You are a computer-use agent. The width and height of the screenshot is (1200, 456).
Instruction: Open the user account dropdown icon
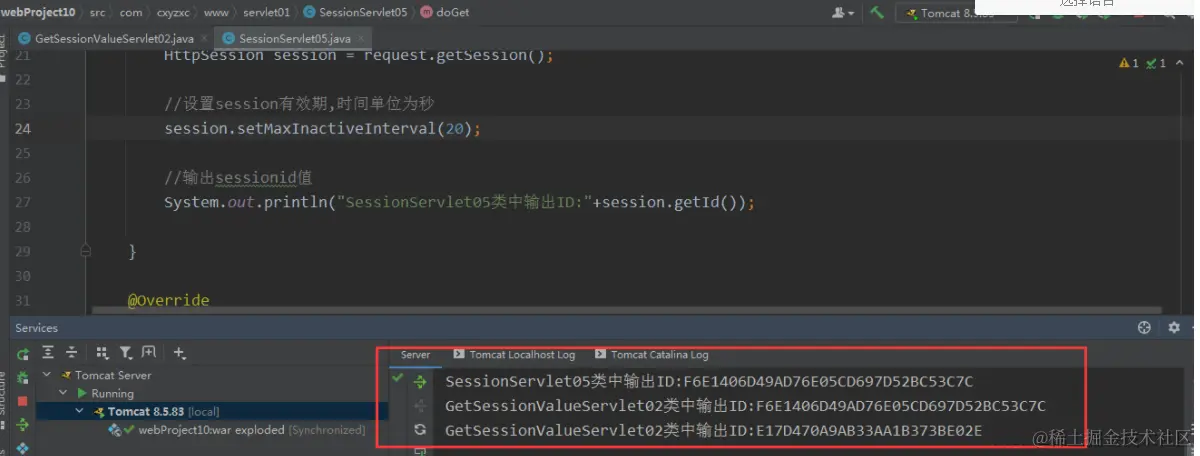point(843,13)
